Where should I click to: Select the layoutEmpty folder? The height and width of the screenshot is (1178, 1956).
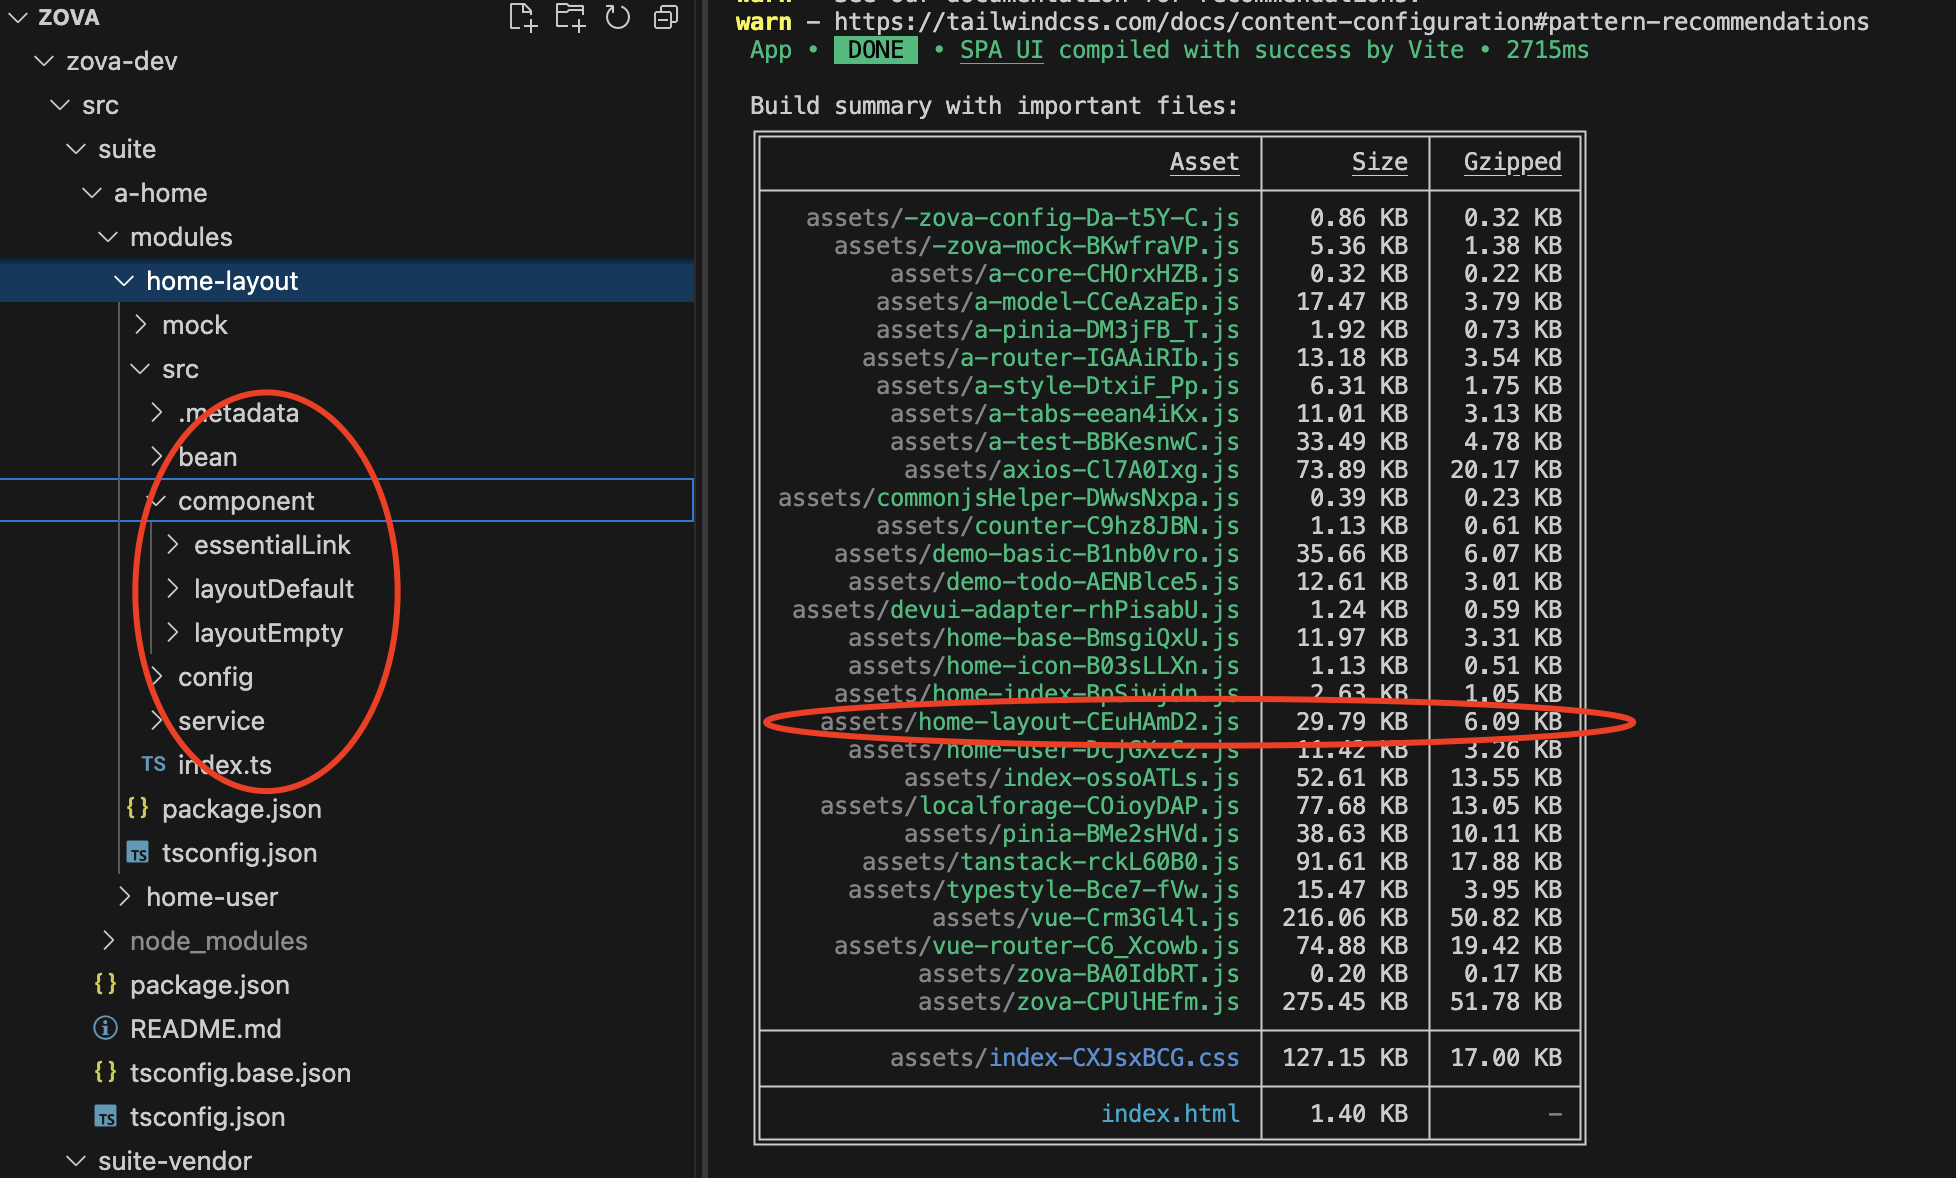(x=268, y=633)
